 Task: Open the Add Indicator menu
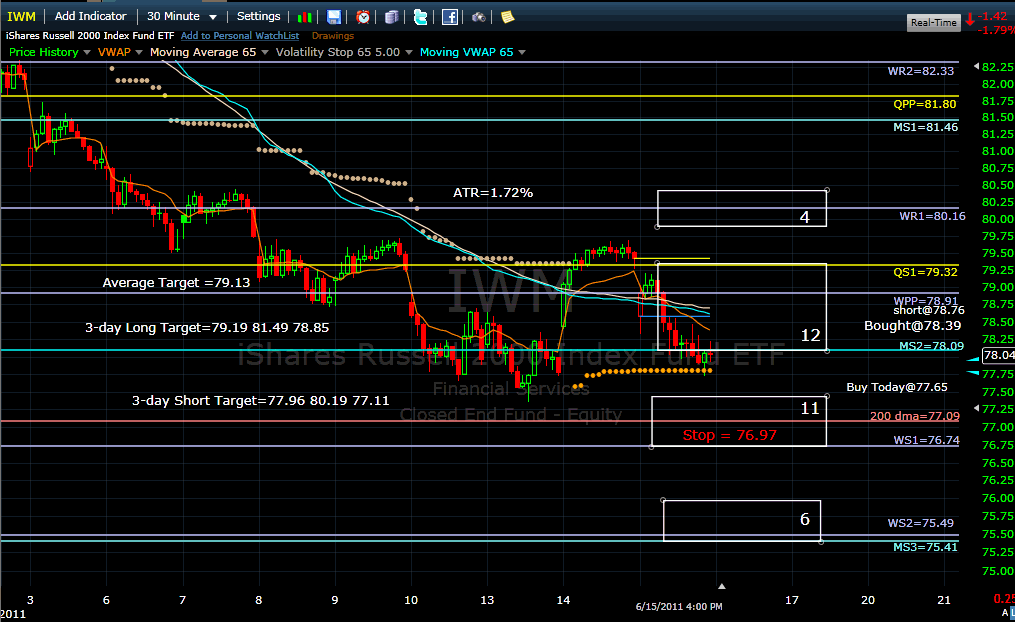[x=91, y=16]
